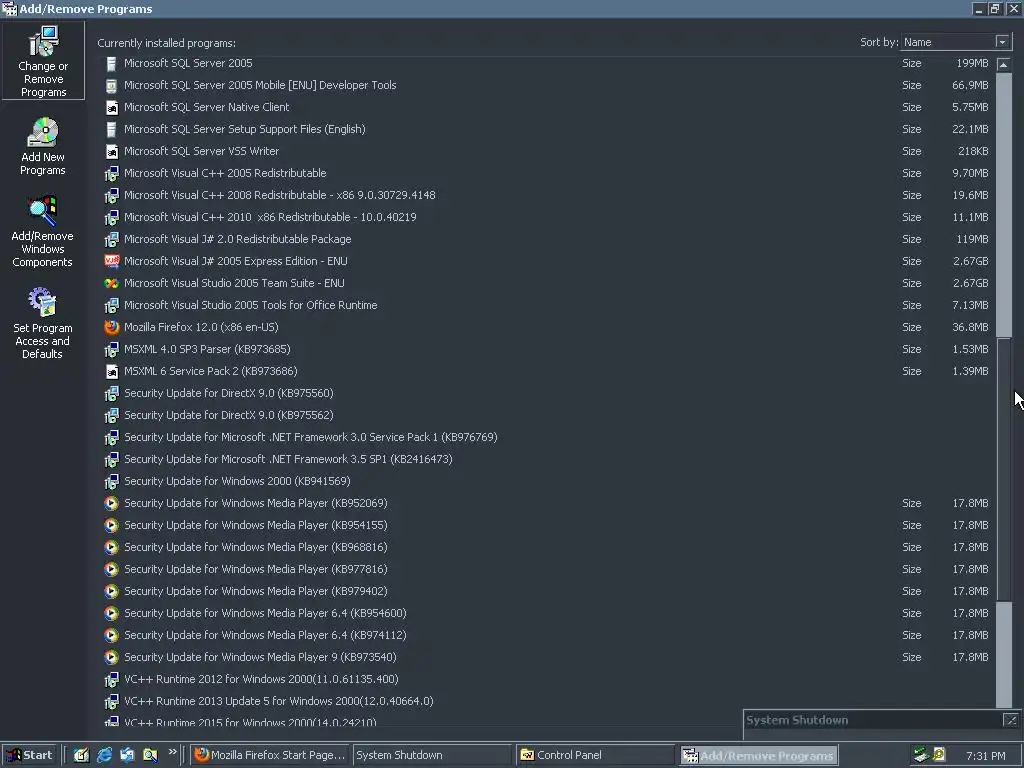Launch Internet Explorer from quick launch

click(104, 755)
